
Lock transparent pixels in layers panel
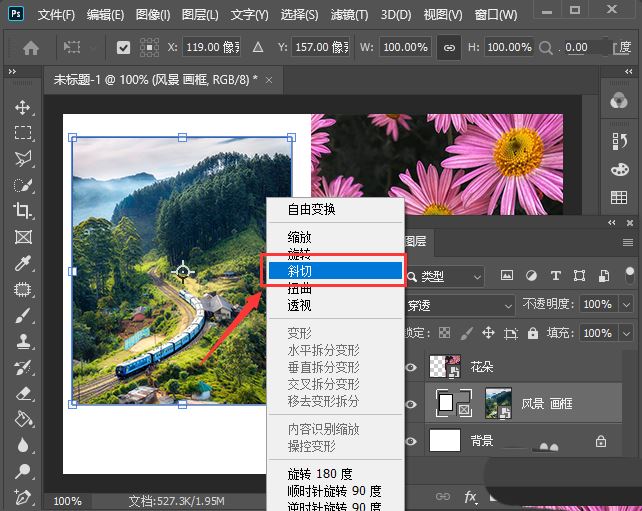coord(444,333)
